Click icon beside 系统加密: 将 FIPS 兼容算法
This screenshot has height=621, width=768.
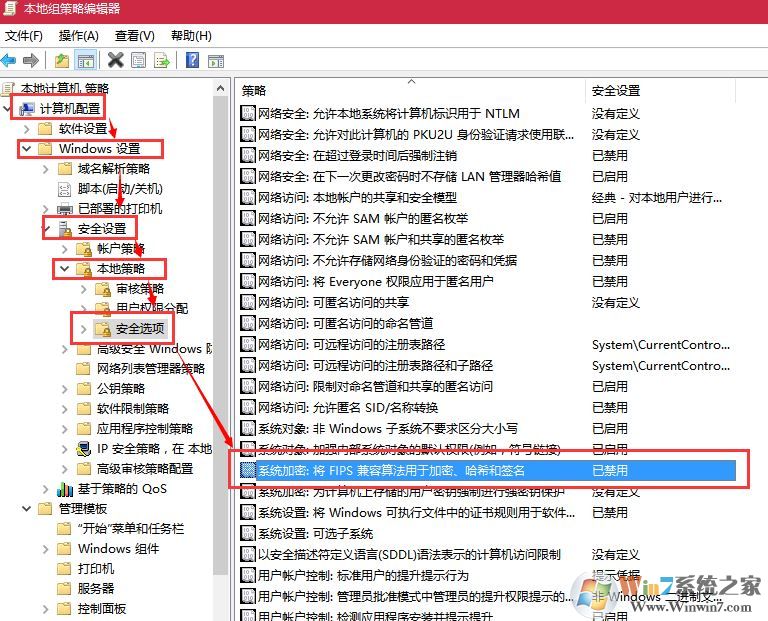click(248, 470)
